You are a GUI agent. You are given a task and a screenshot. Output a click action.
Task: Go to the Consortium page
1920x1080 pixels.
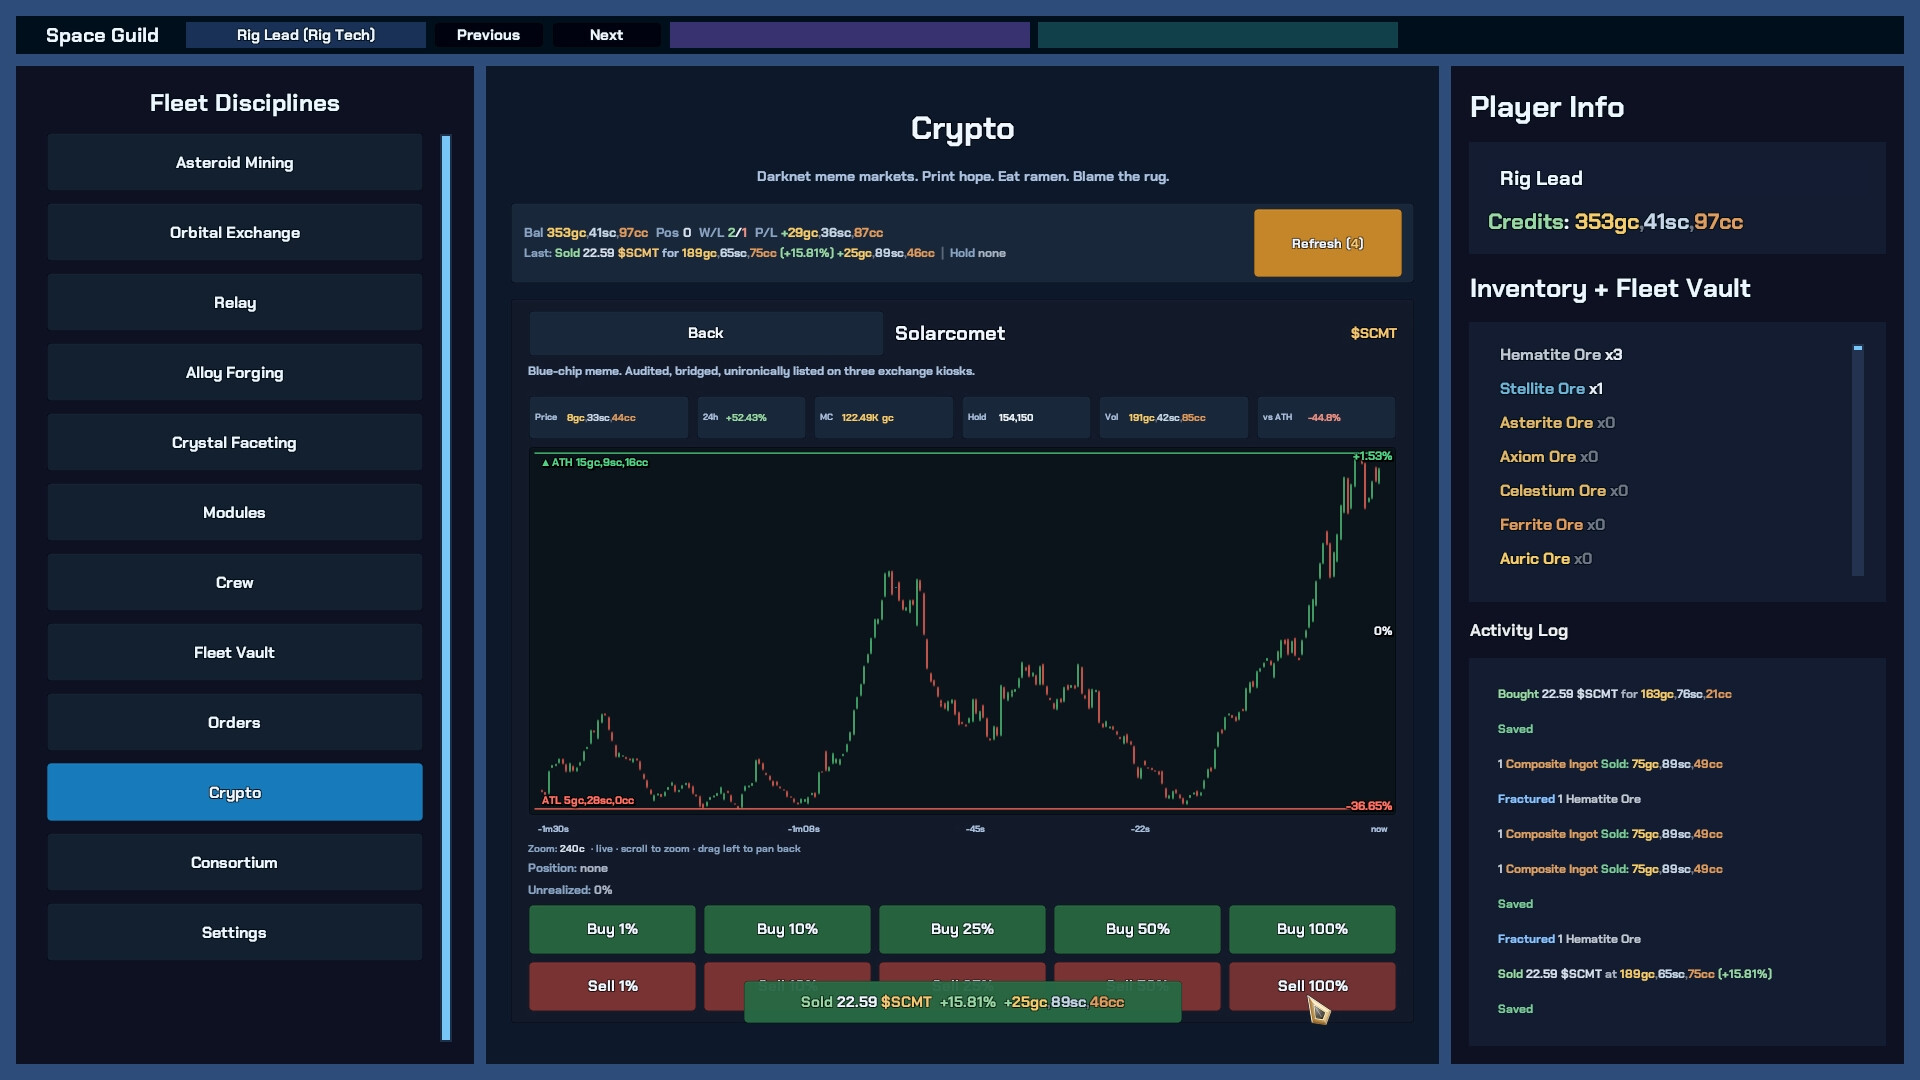234,862
